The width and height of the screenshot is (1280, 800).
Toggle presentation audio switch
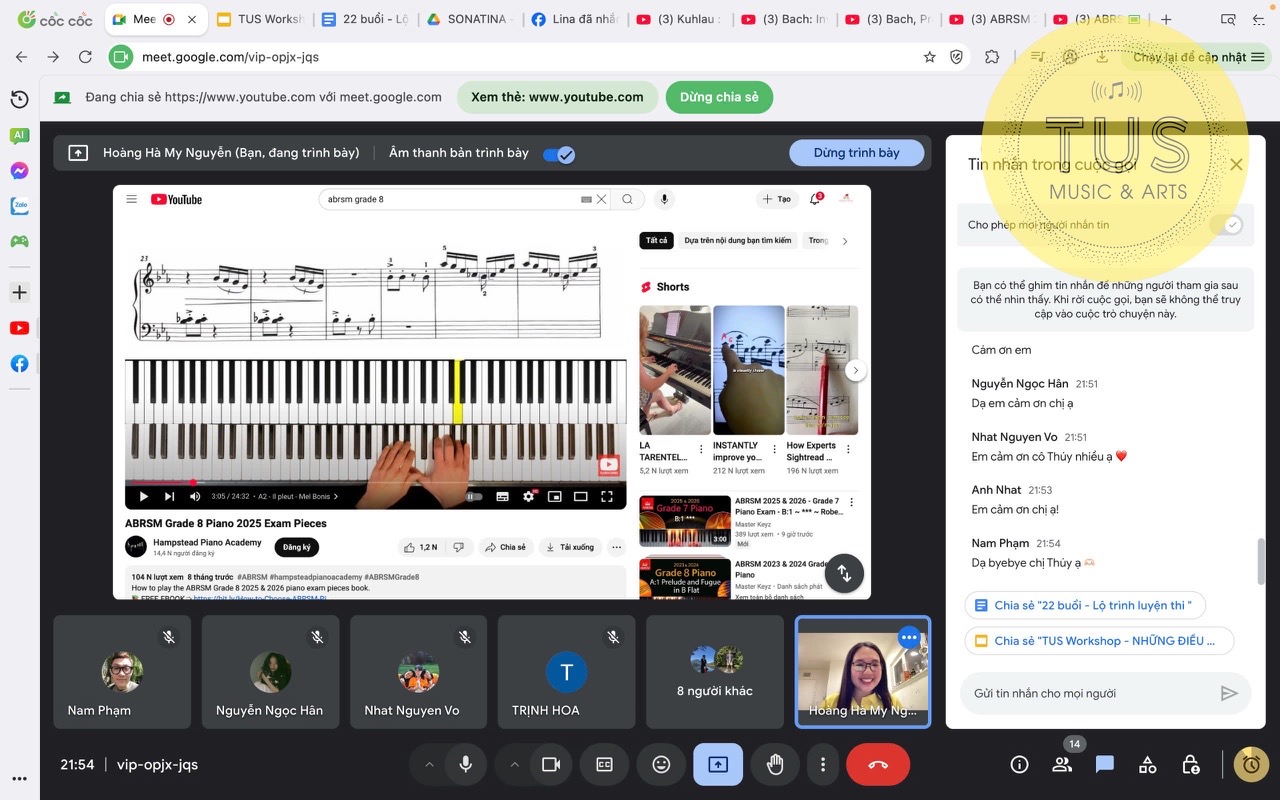click(558, 154)
